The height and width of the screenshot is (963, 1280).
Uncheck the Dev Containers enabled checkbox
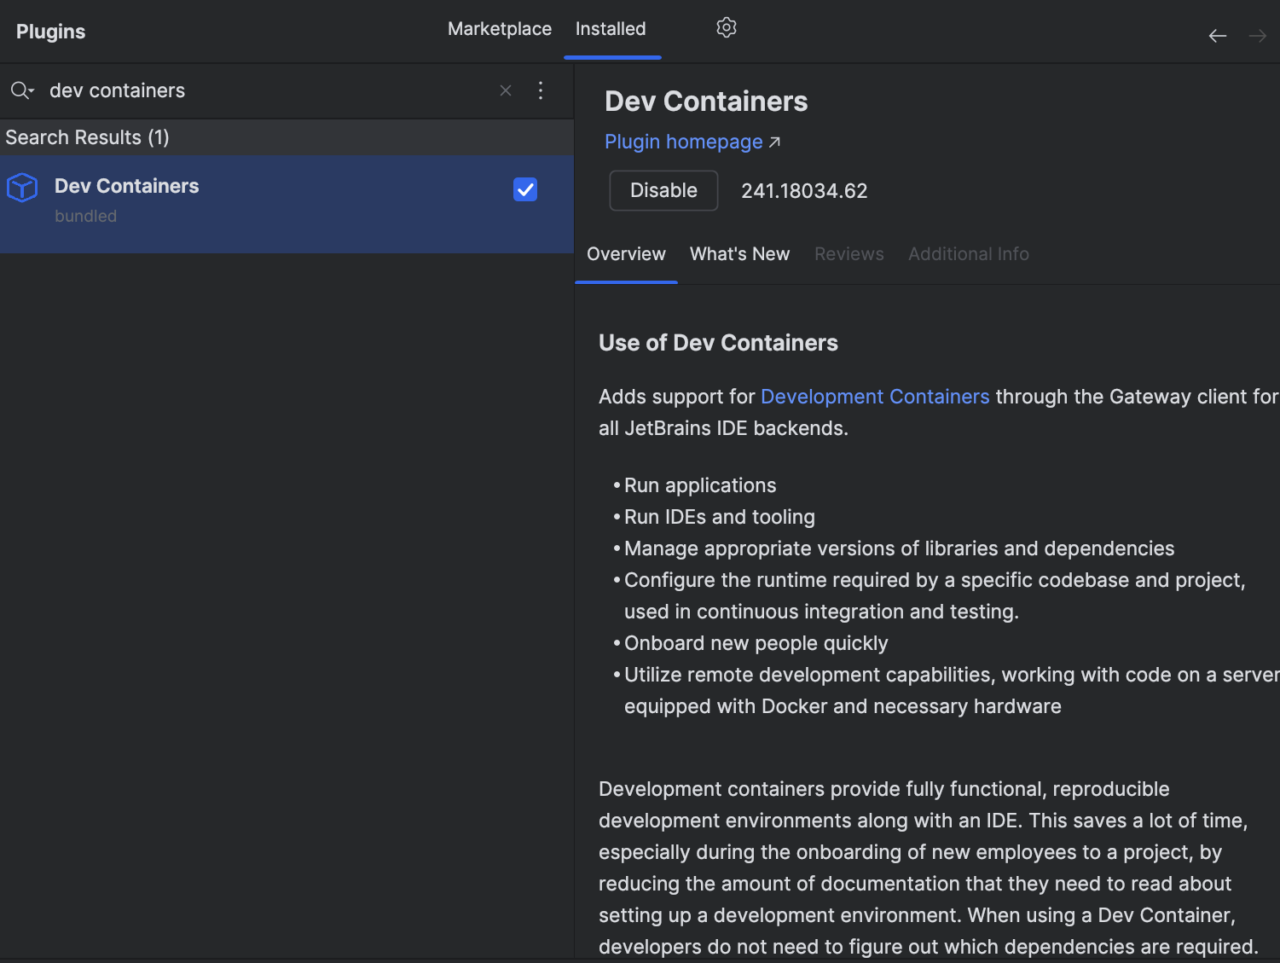pyautogui.click(x=524, y=189)
